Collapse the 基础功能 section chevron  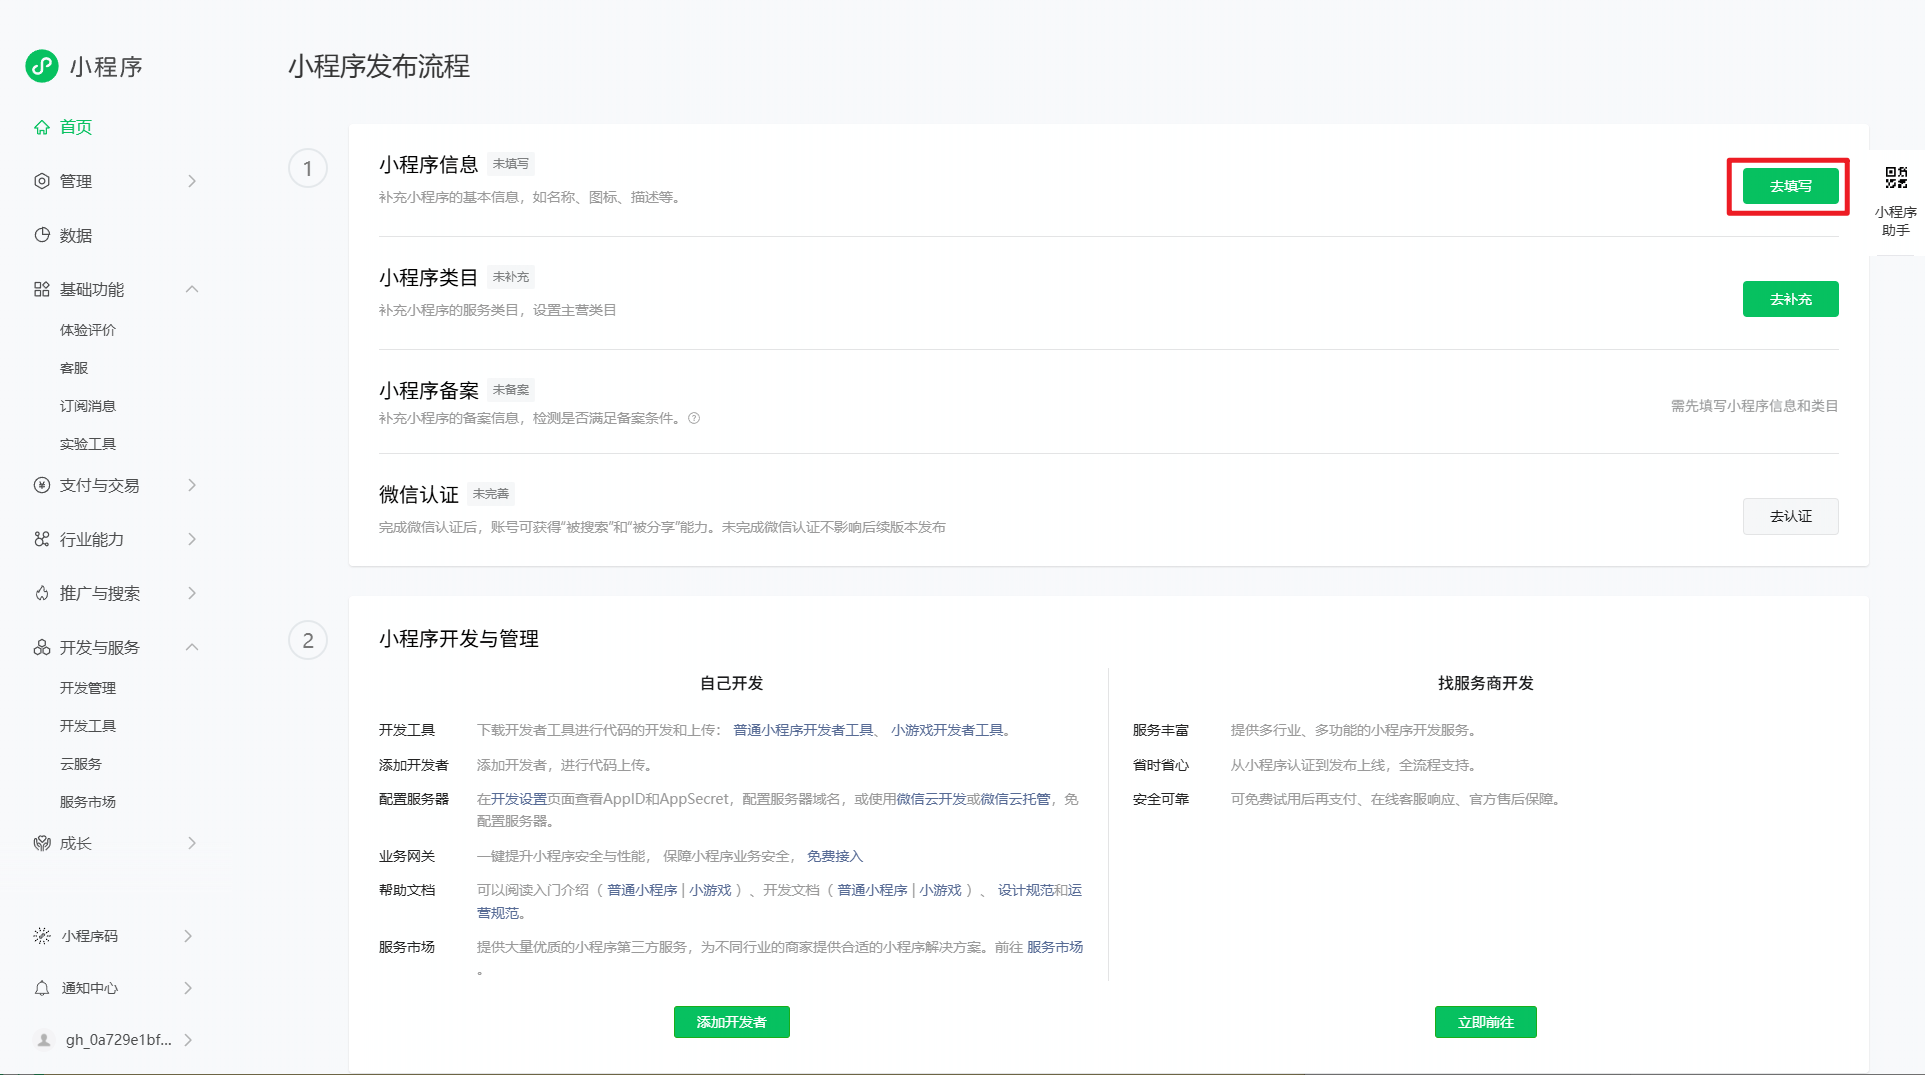[x=192, y=289]
